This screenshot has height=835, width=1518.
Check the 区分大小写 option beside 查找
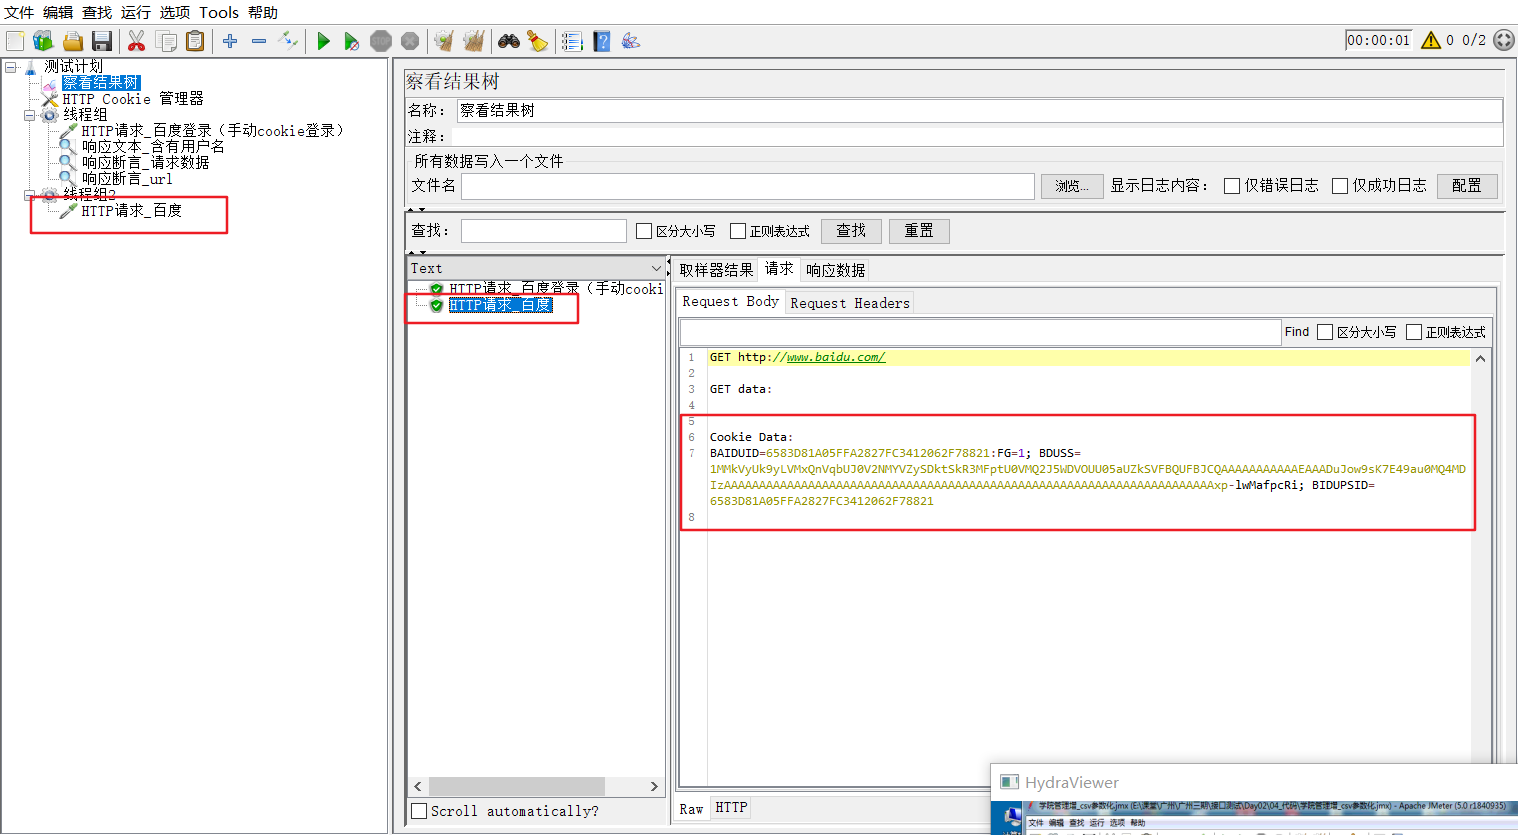pyautogui.click(x=644, y=230)
